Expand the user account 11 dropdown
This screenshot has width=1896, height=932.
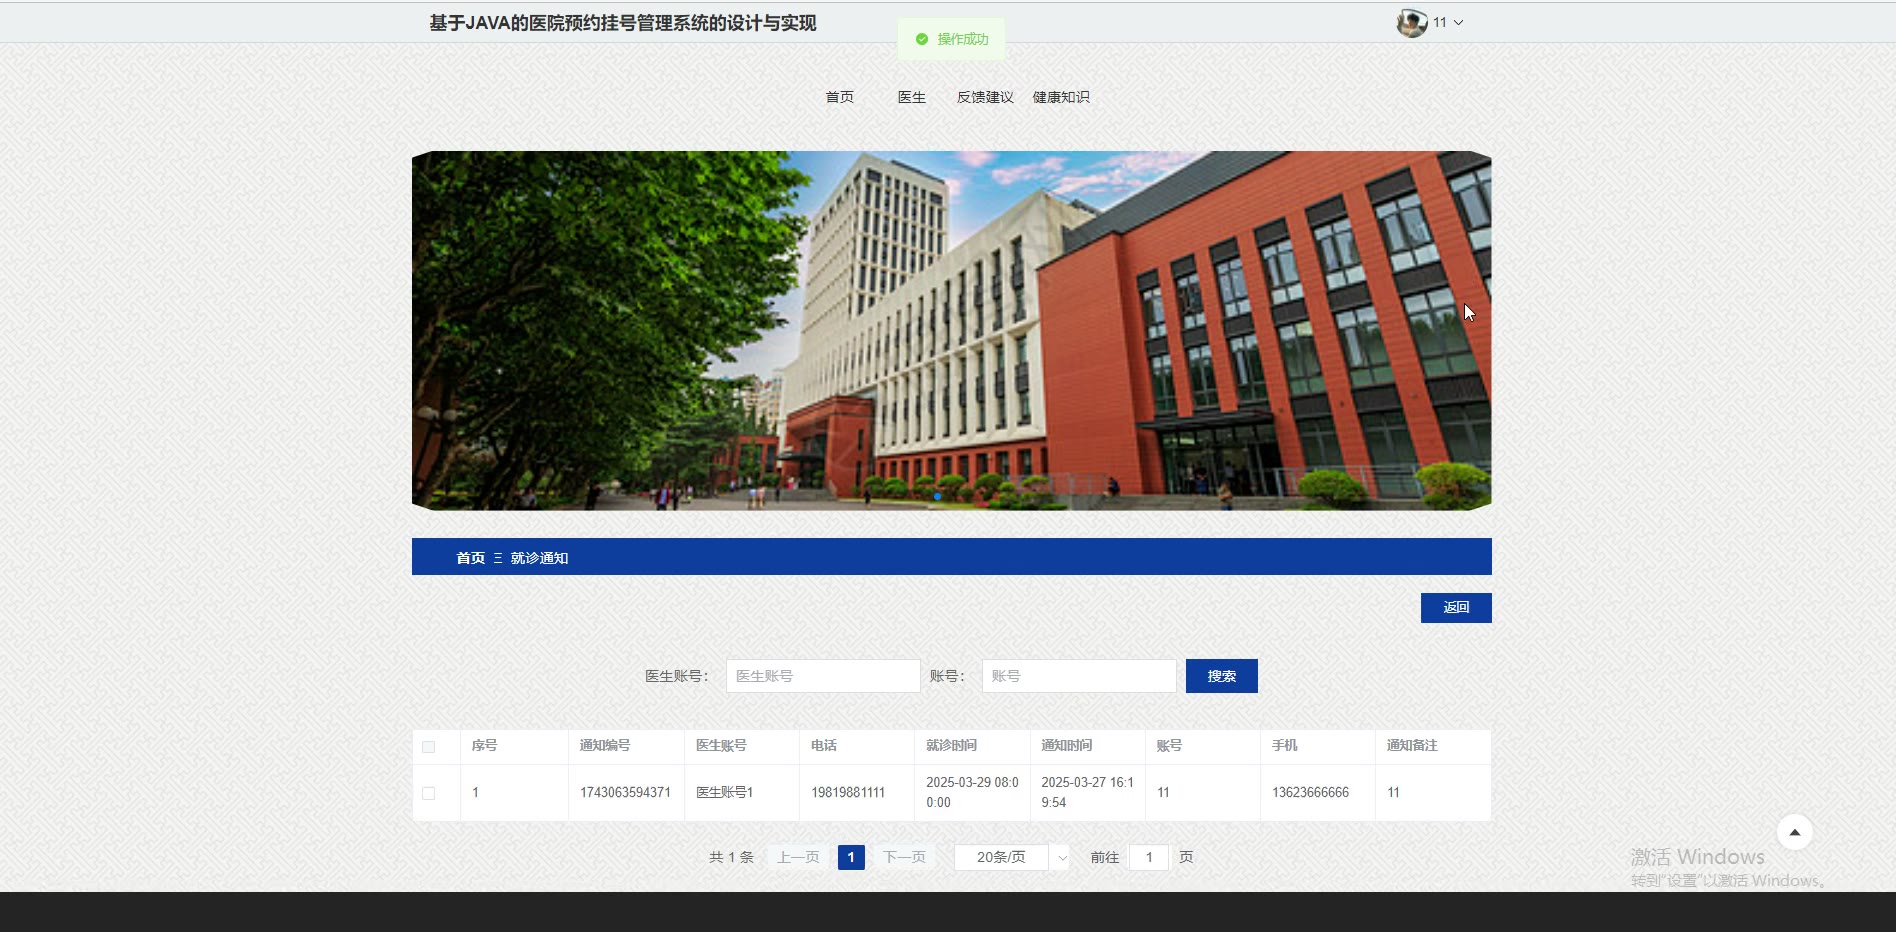click(1447, 22)
